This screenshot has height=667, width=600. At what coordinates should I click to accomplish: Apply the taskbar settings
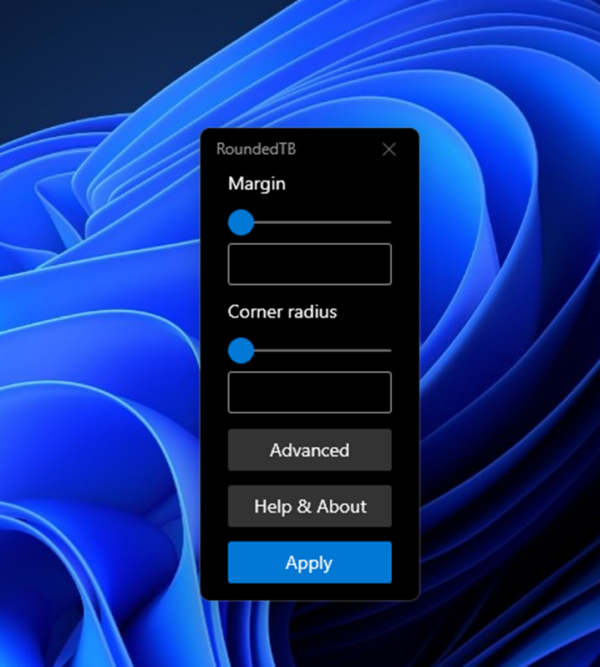(x=310, y=562)
